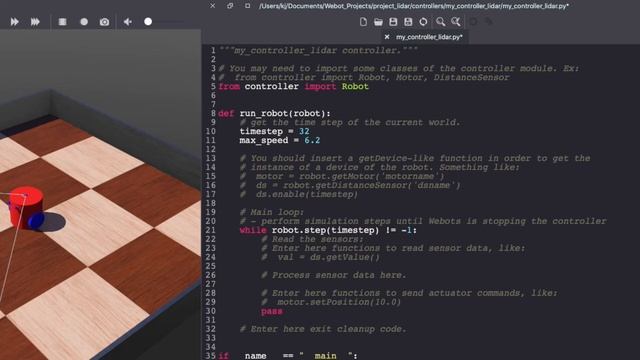Screen dimensions: 640x360
Task: Mute the simulation sound with speaker icon
Action: coord(128,22)
